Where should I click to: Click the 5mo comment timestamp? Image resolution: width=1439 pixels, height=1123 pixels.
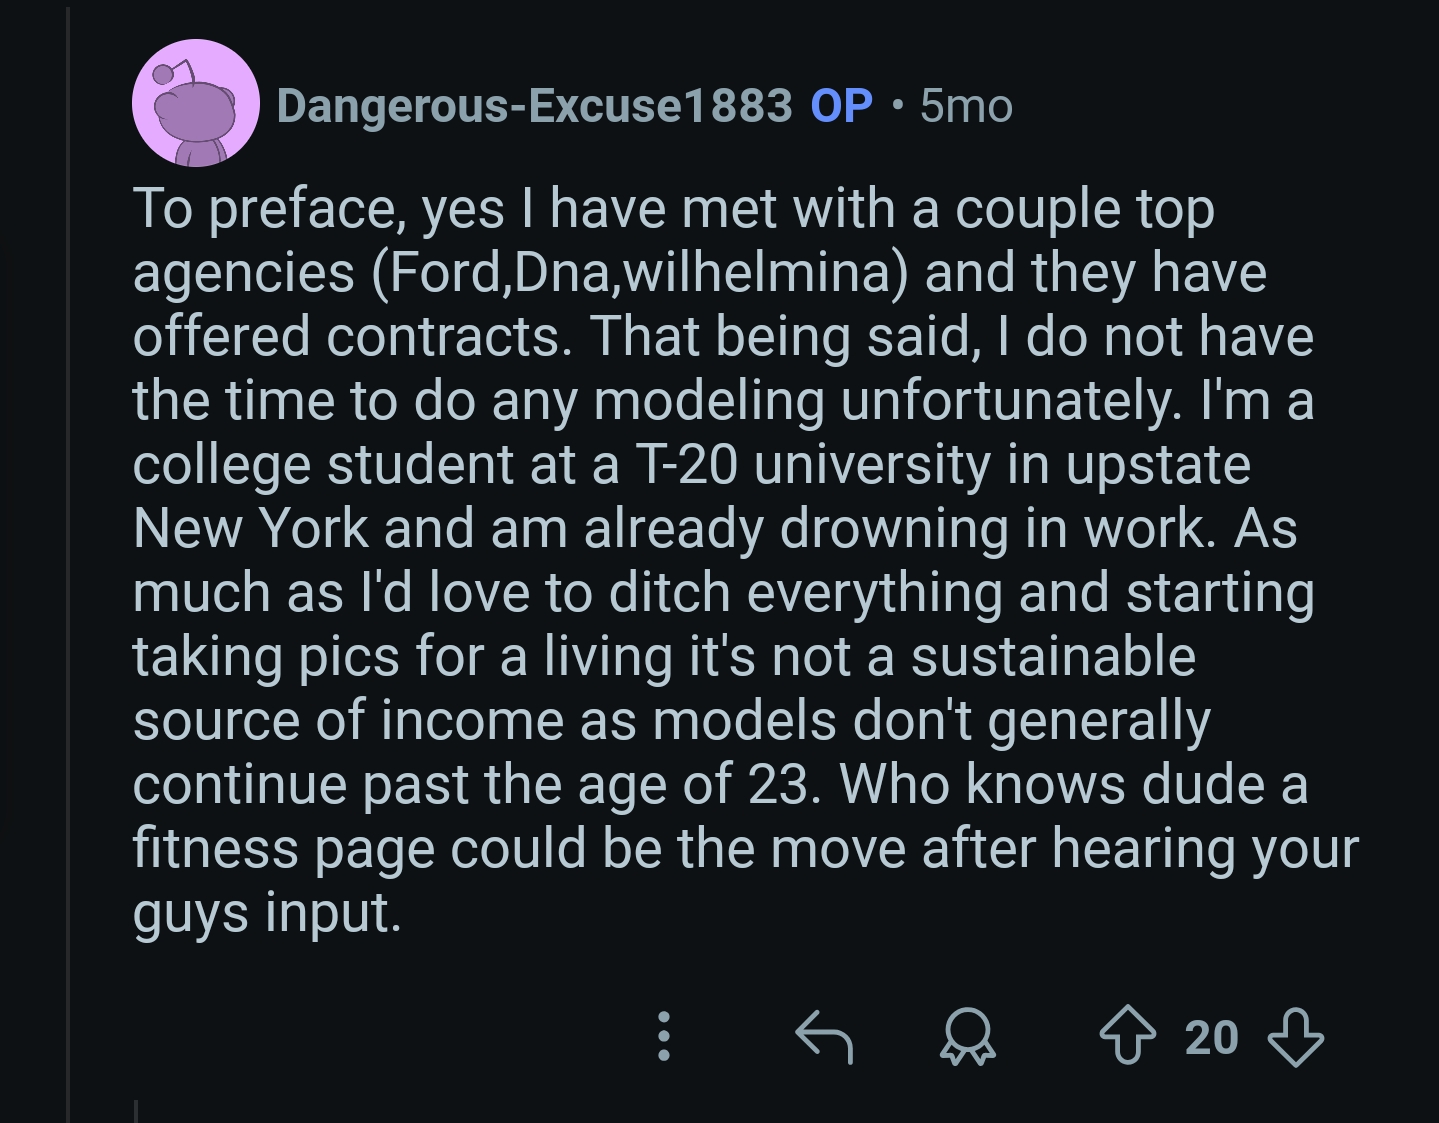966,105
